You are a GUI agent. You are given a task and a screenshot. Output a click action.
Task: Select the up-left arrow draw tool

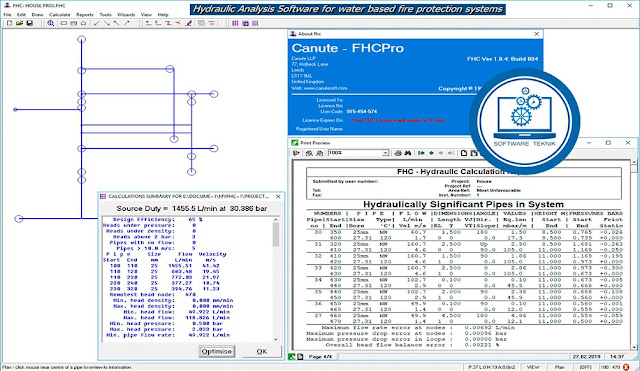coord(116,23)
